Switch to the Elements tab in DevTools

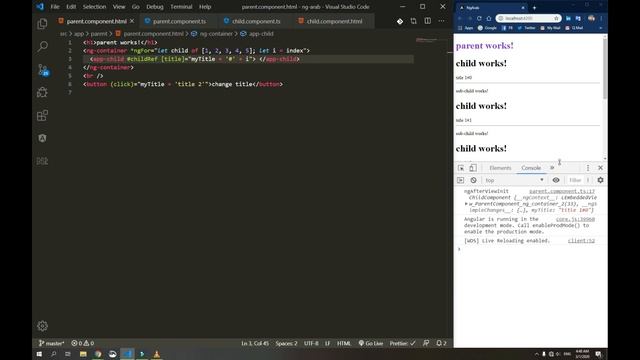point(500,168)
